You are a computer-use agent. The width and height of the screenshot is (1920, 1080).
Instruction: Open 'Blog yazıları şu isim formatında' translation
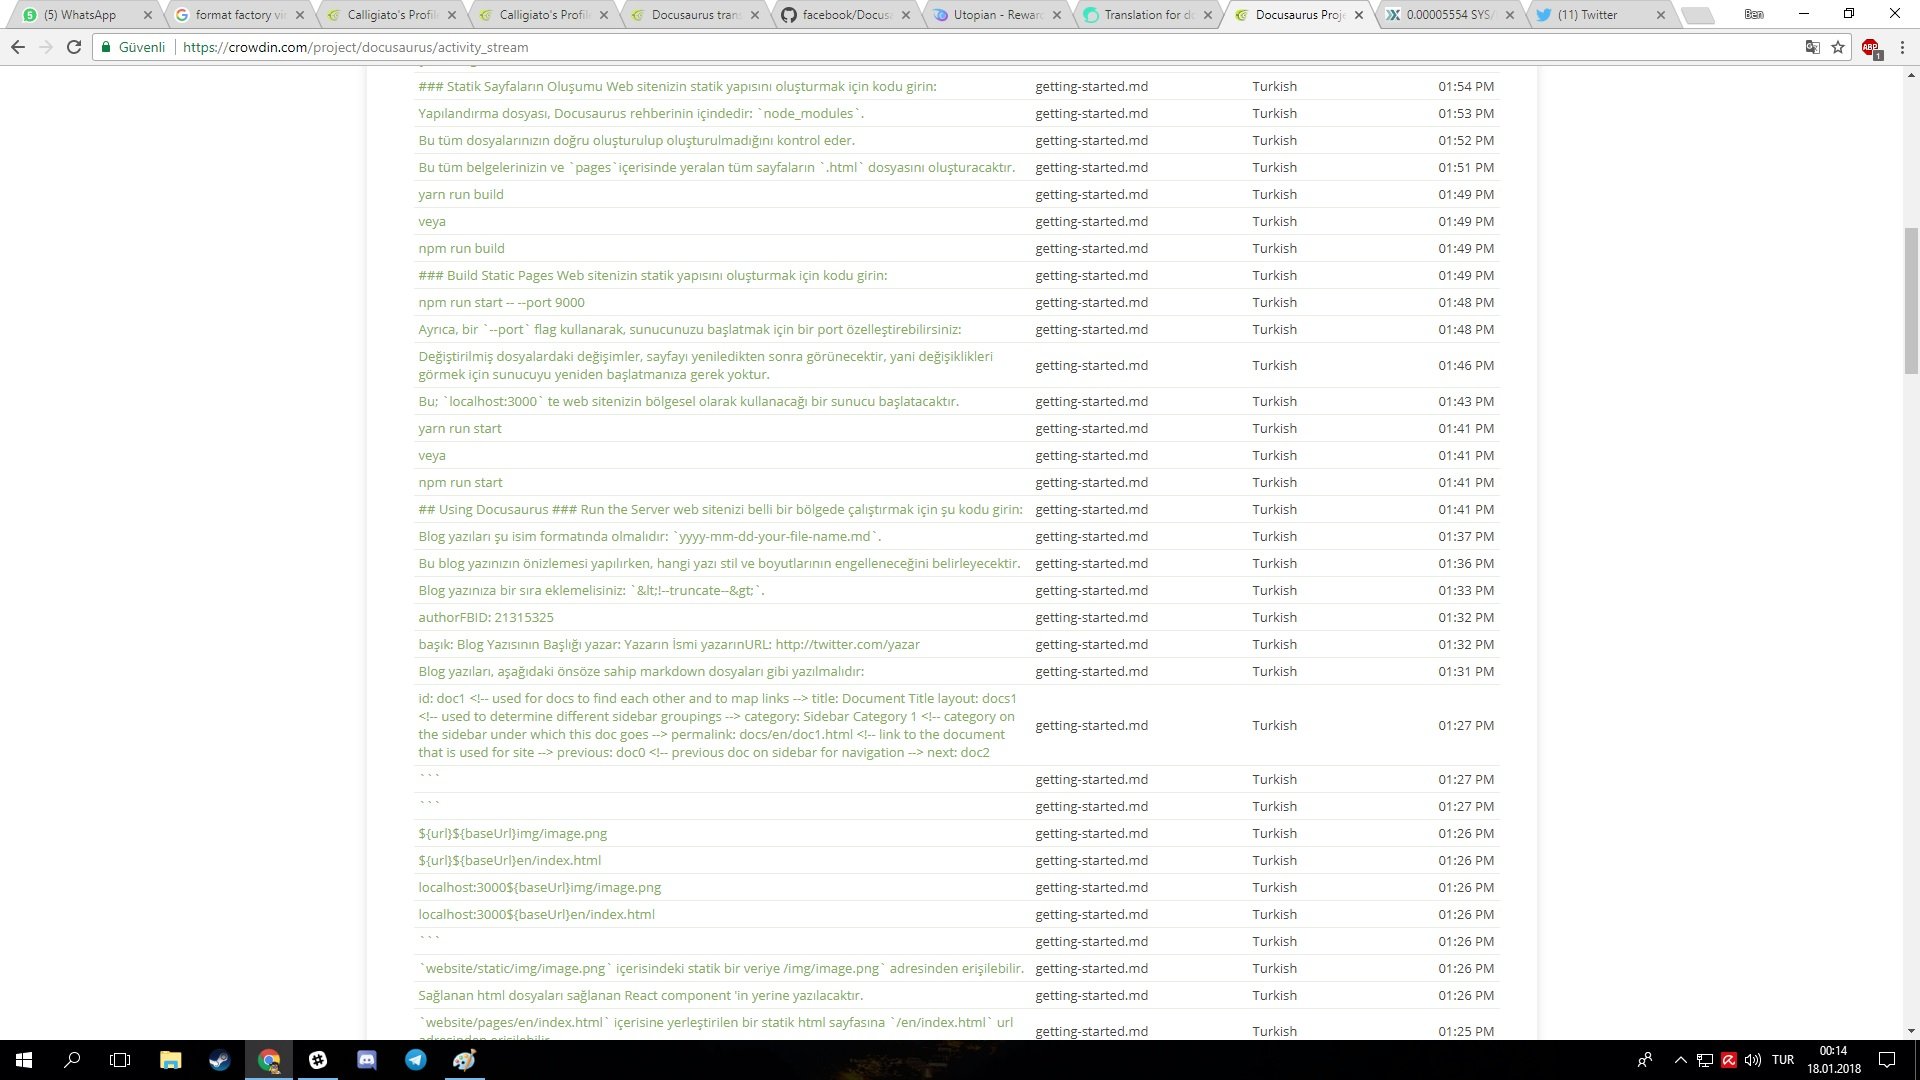(650, 536)
